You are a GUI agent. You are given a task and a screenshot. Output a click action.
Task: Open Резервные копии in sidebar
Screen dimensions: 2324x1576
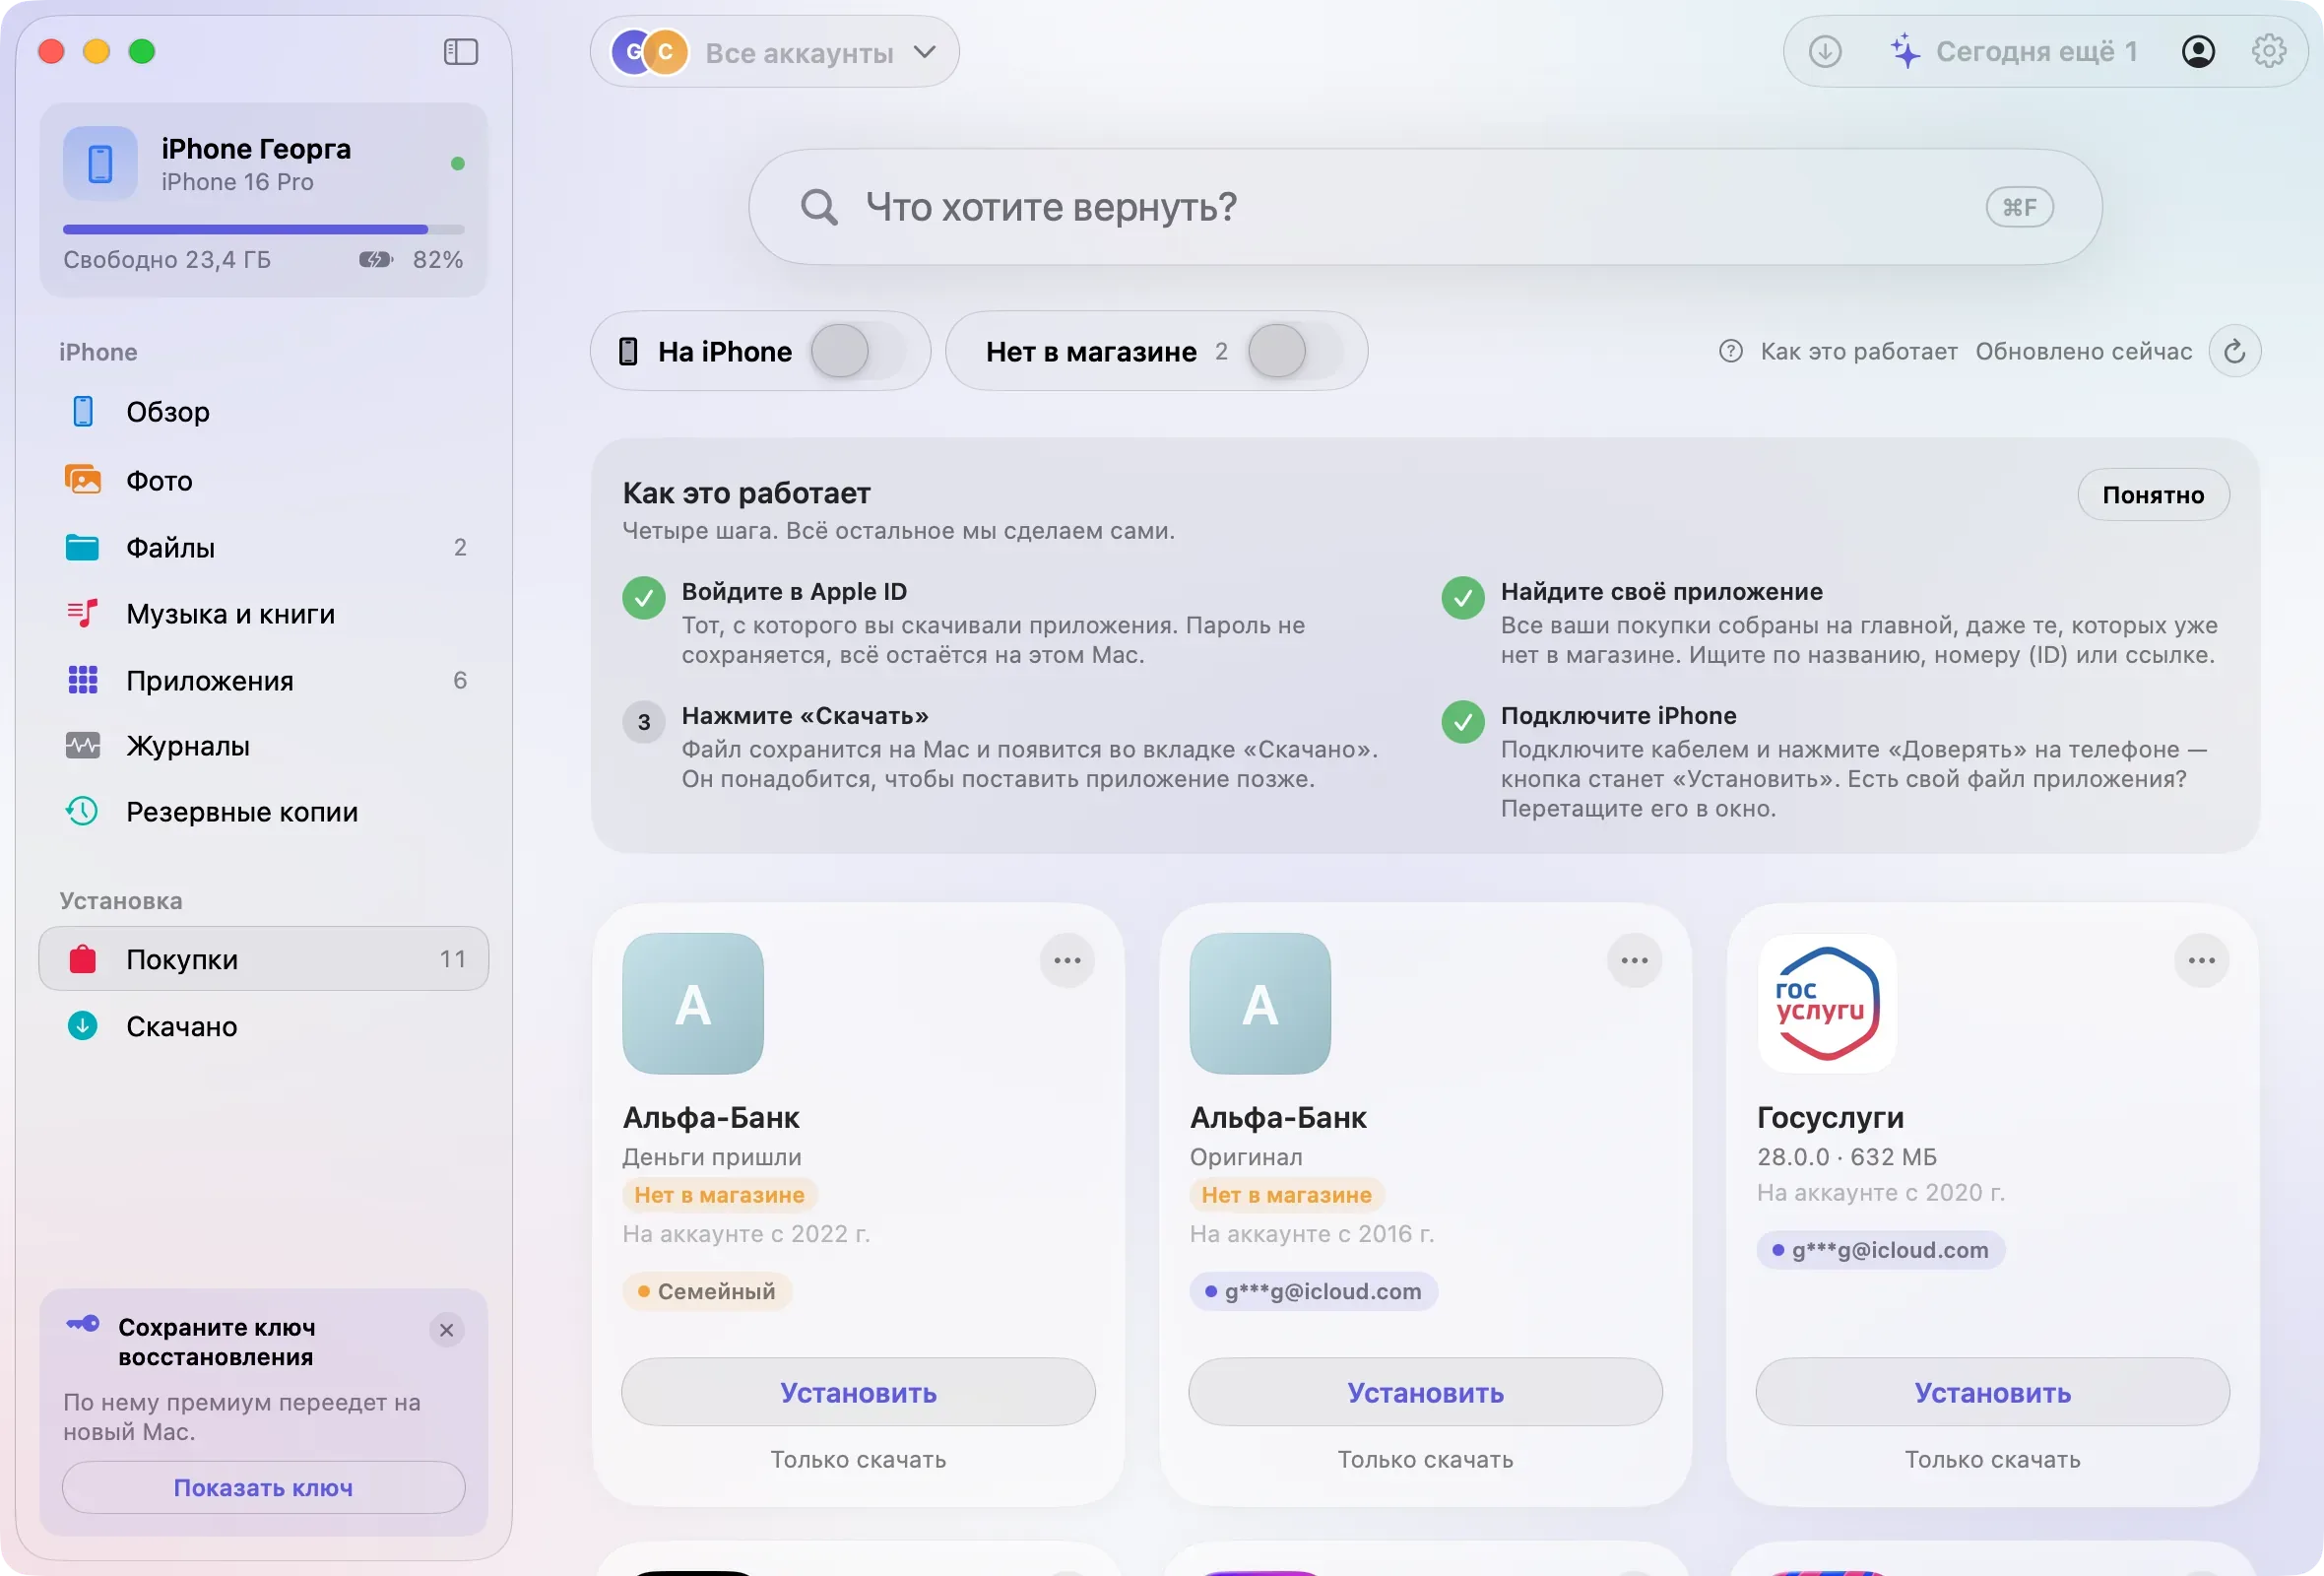pos(264,811)
